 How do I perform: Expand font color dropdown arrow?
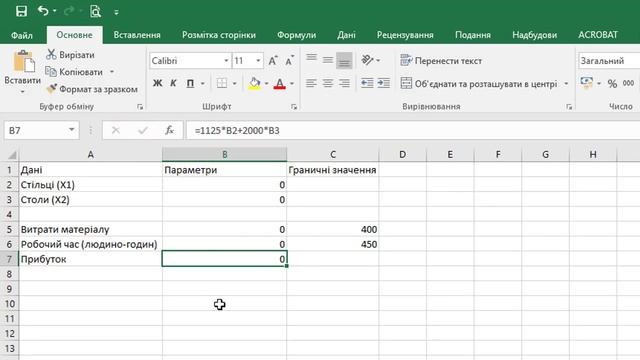pos(292,84)
